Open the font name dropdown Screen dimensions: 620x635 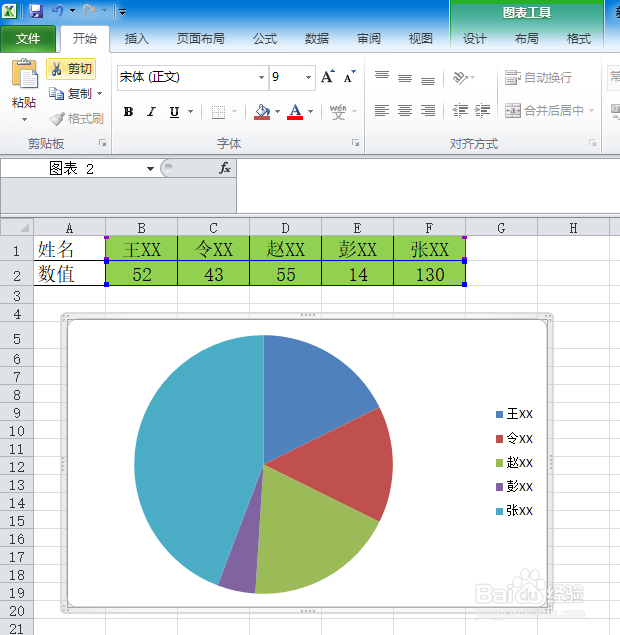(262, 77)
